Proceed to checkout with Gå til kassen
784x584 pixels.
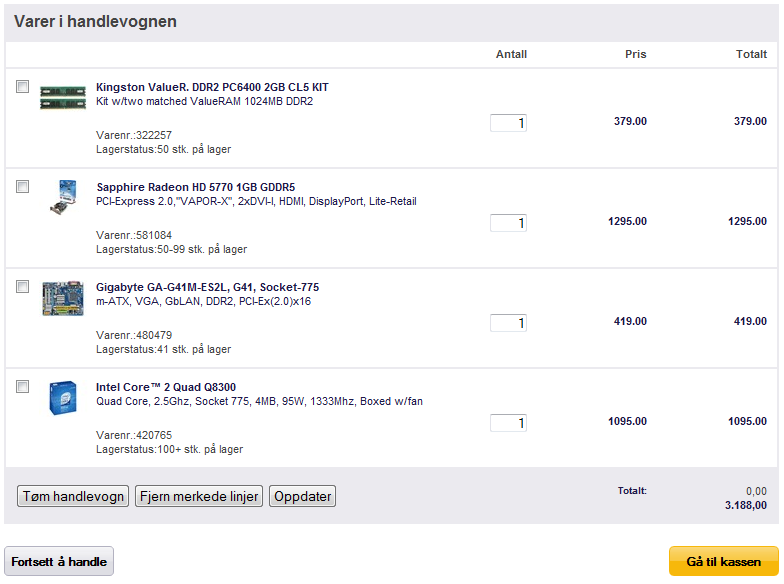pyautogui.click(x=724, y=562)
